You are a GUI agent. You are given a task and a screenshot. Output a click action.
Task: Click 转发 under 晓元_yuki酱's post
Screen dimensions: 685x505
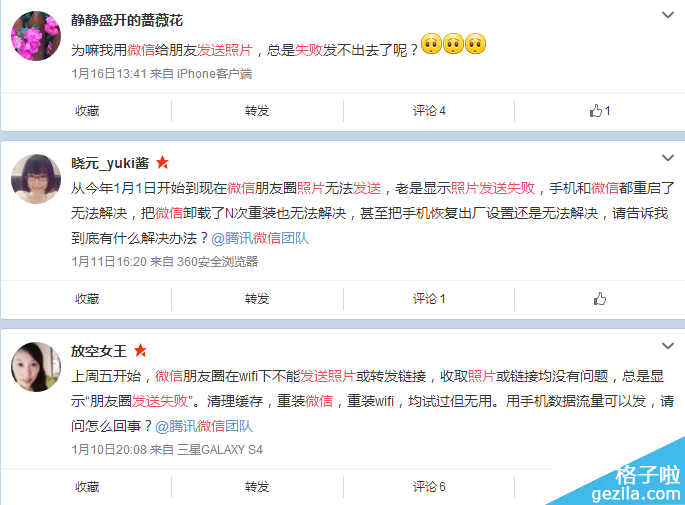[x=257, y=299]
